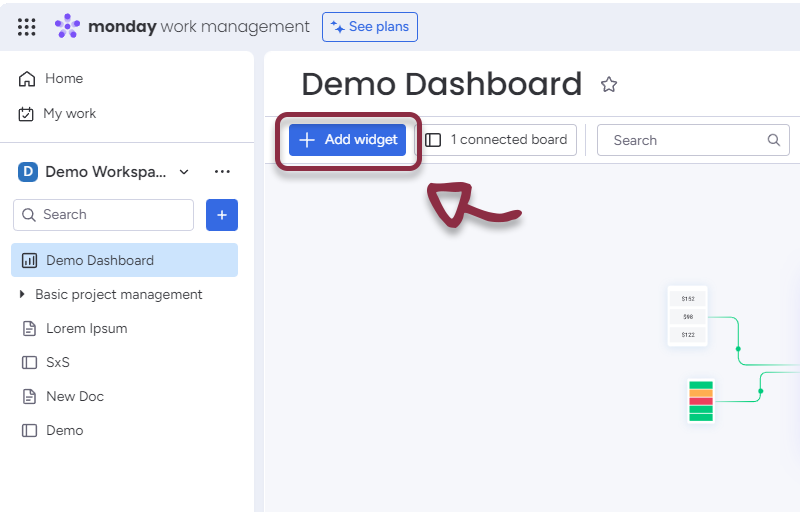800x512 pixels.
Task: Open the Demo Workspace three-dots menu
Action: (x=222, y=172)
